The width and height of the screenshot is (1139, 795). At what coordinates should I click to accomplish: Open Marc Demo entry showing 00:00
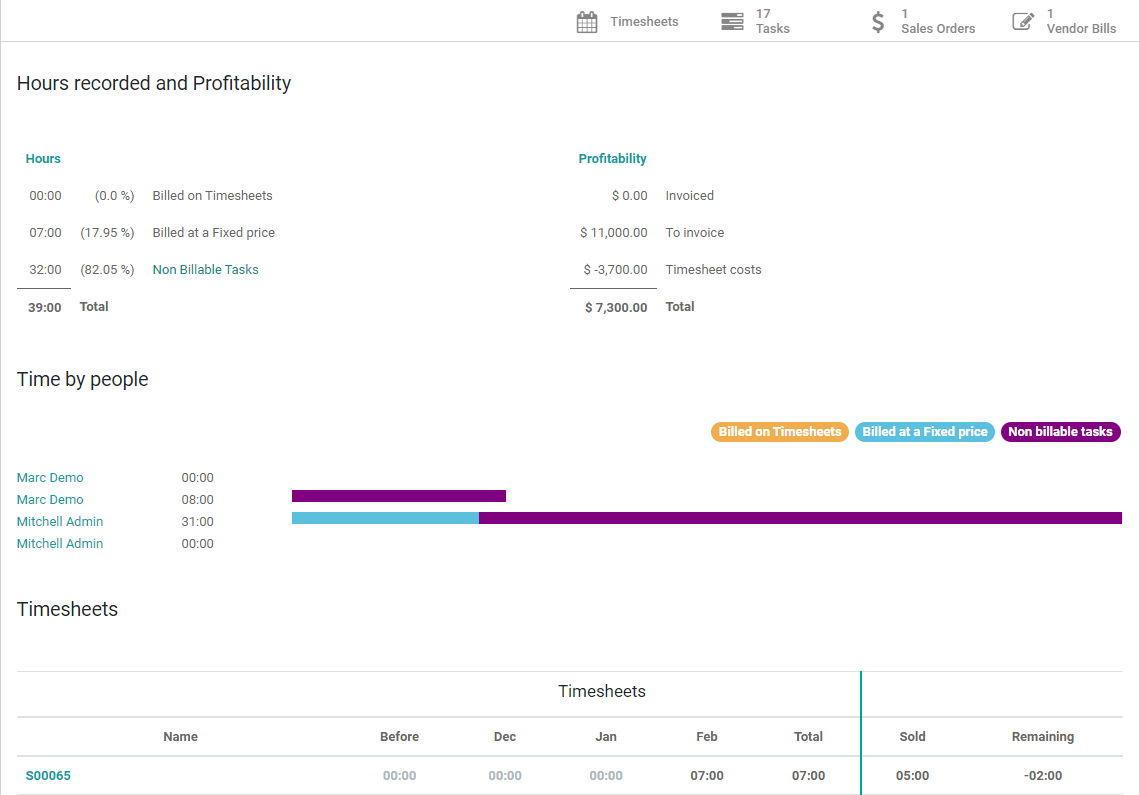[x=50, y=477]
